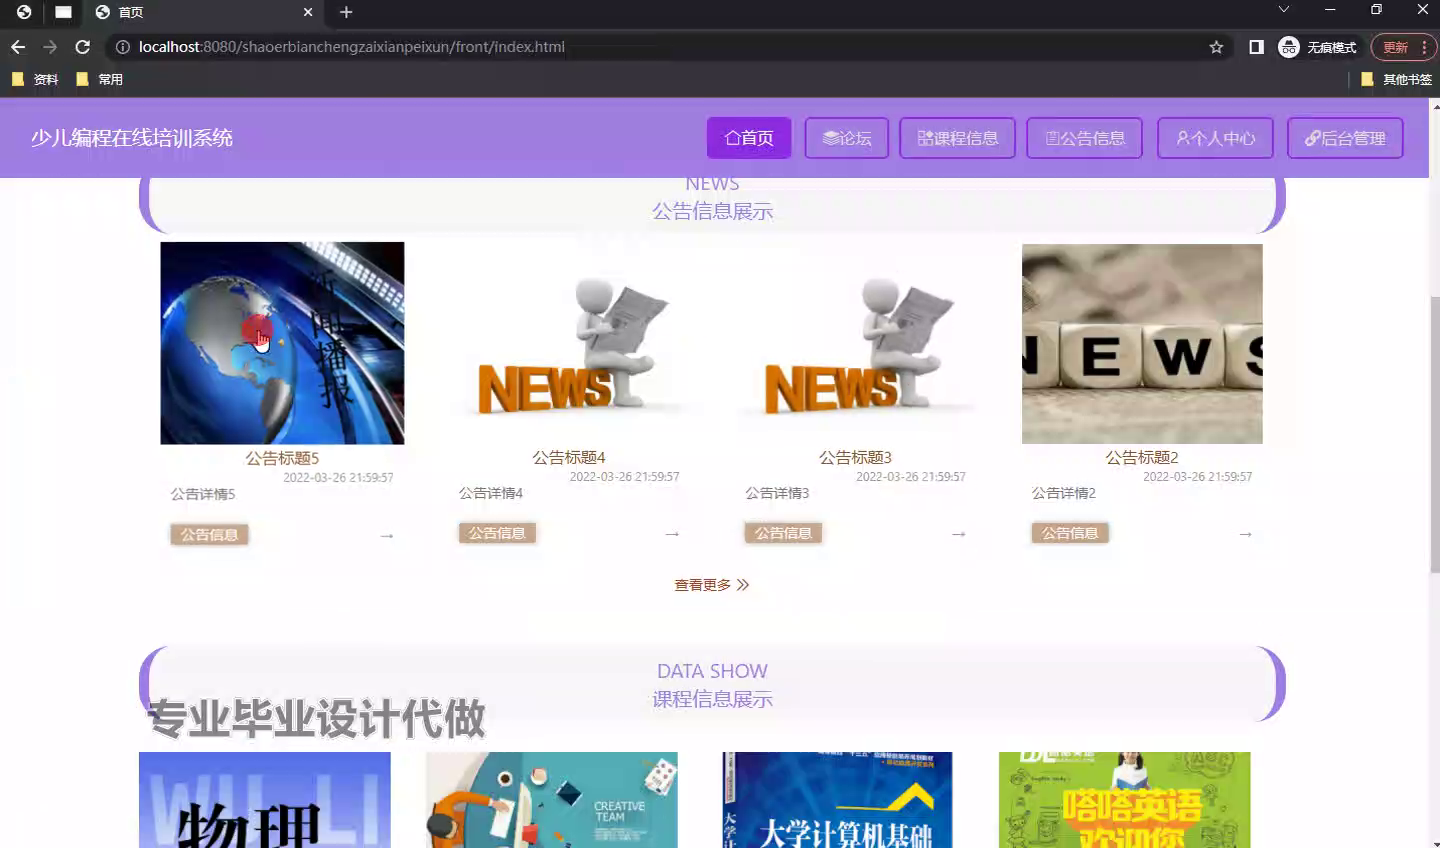Screen dimensions: 1440x848
Task: Select the 公告详情5 text
Action: point(203,494)
